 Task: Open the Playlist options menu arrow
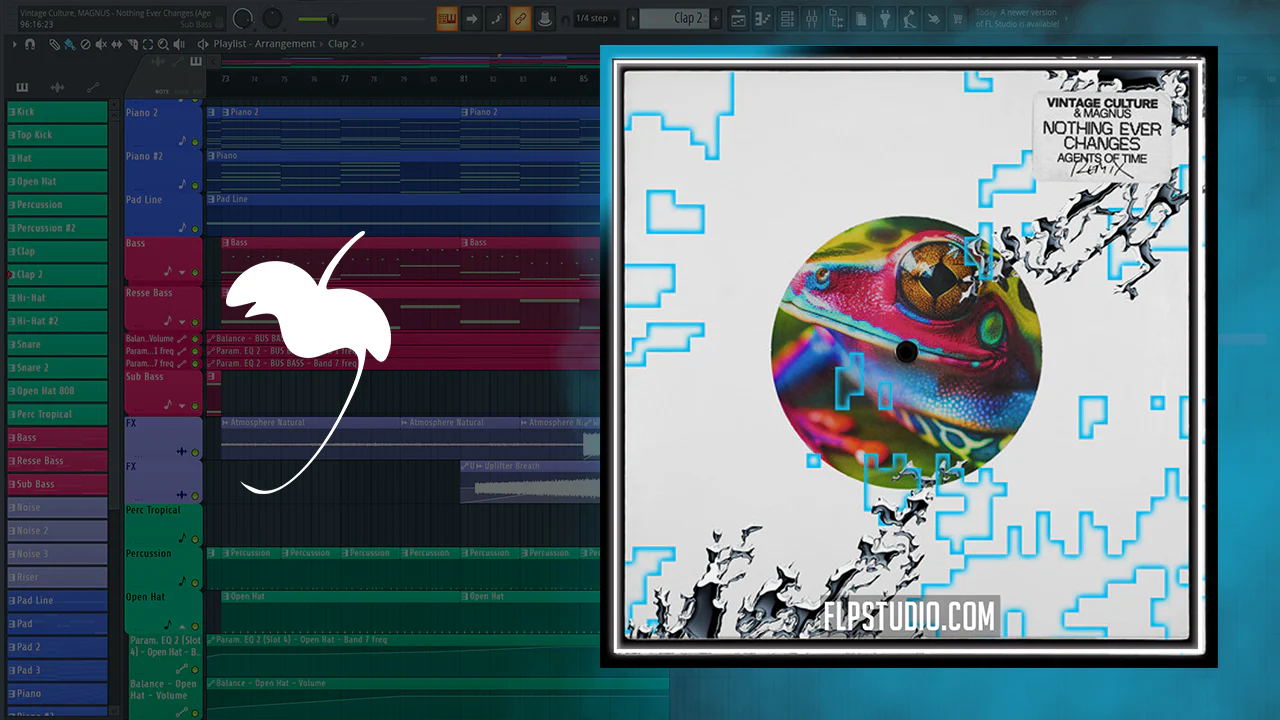(x=13, y=44)
